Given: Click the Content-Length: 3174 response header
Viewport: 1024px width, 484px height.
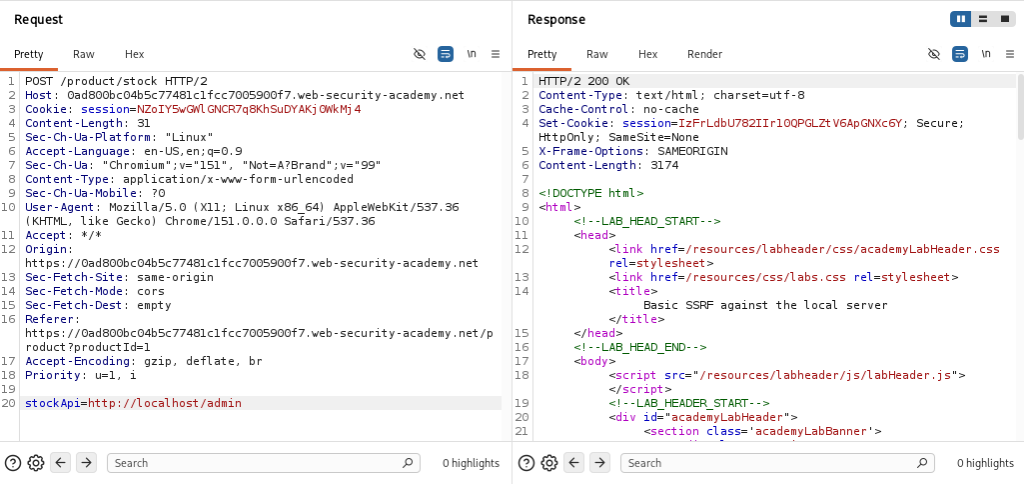Looking at the screenshot, I should (x=608, y=165).
